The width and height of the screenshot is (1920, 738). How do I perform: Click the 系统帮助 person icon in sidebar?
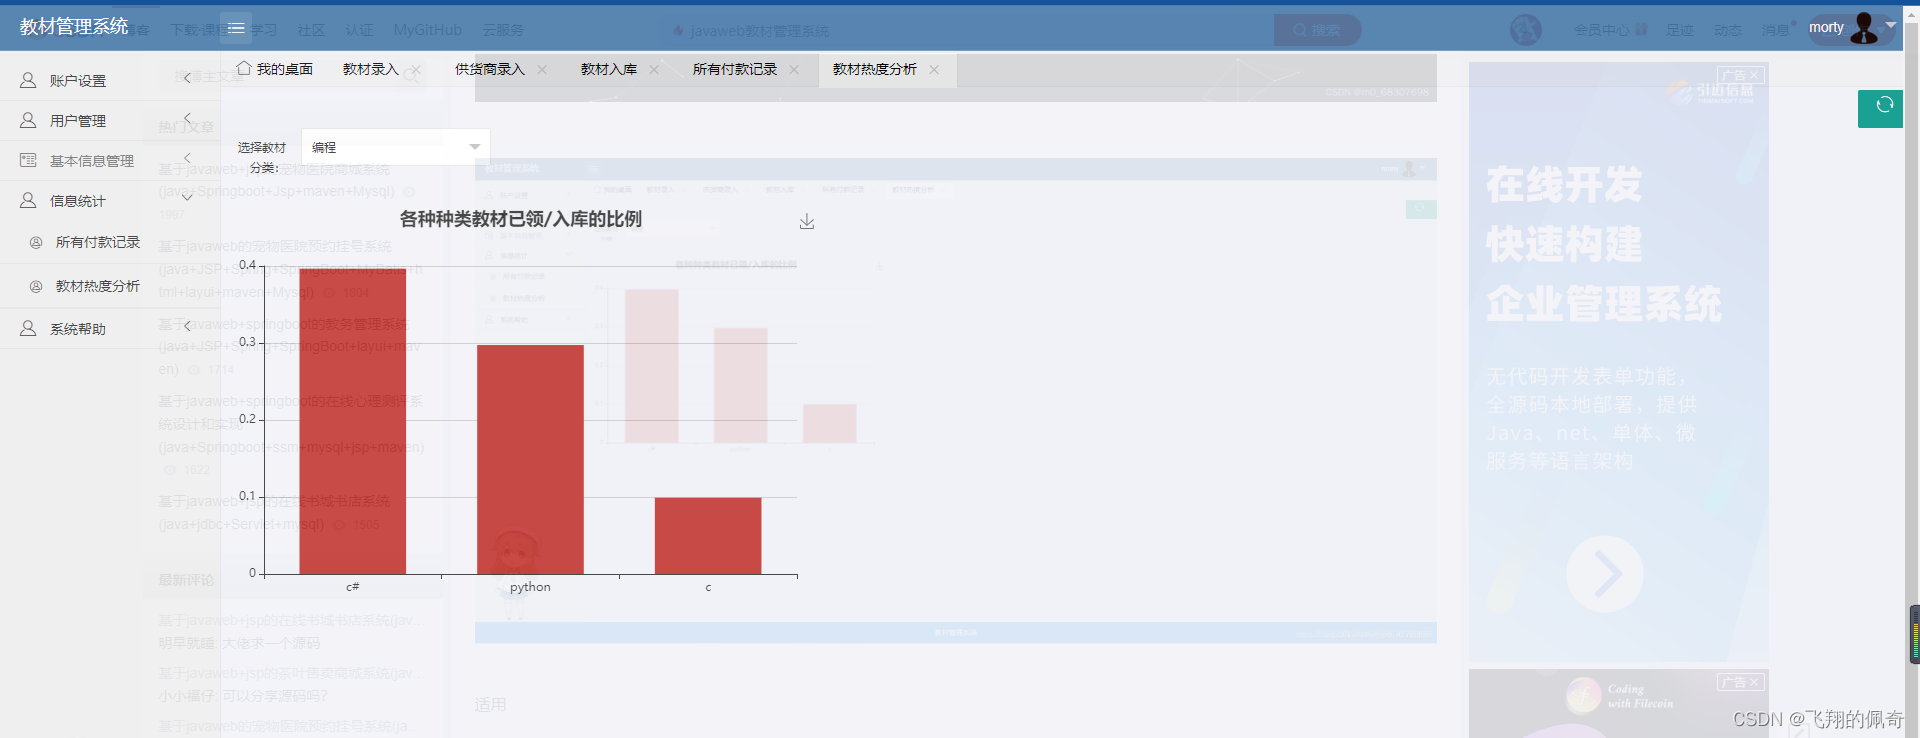coord(28,328)
